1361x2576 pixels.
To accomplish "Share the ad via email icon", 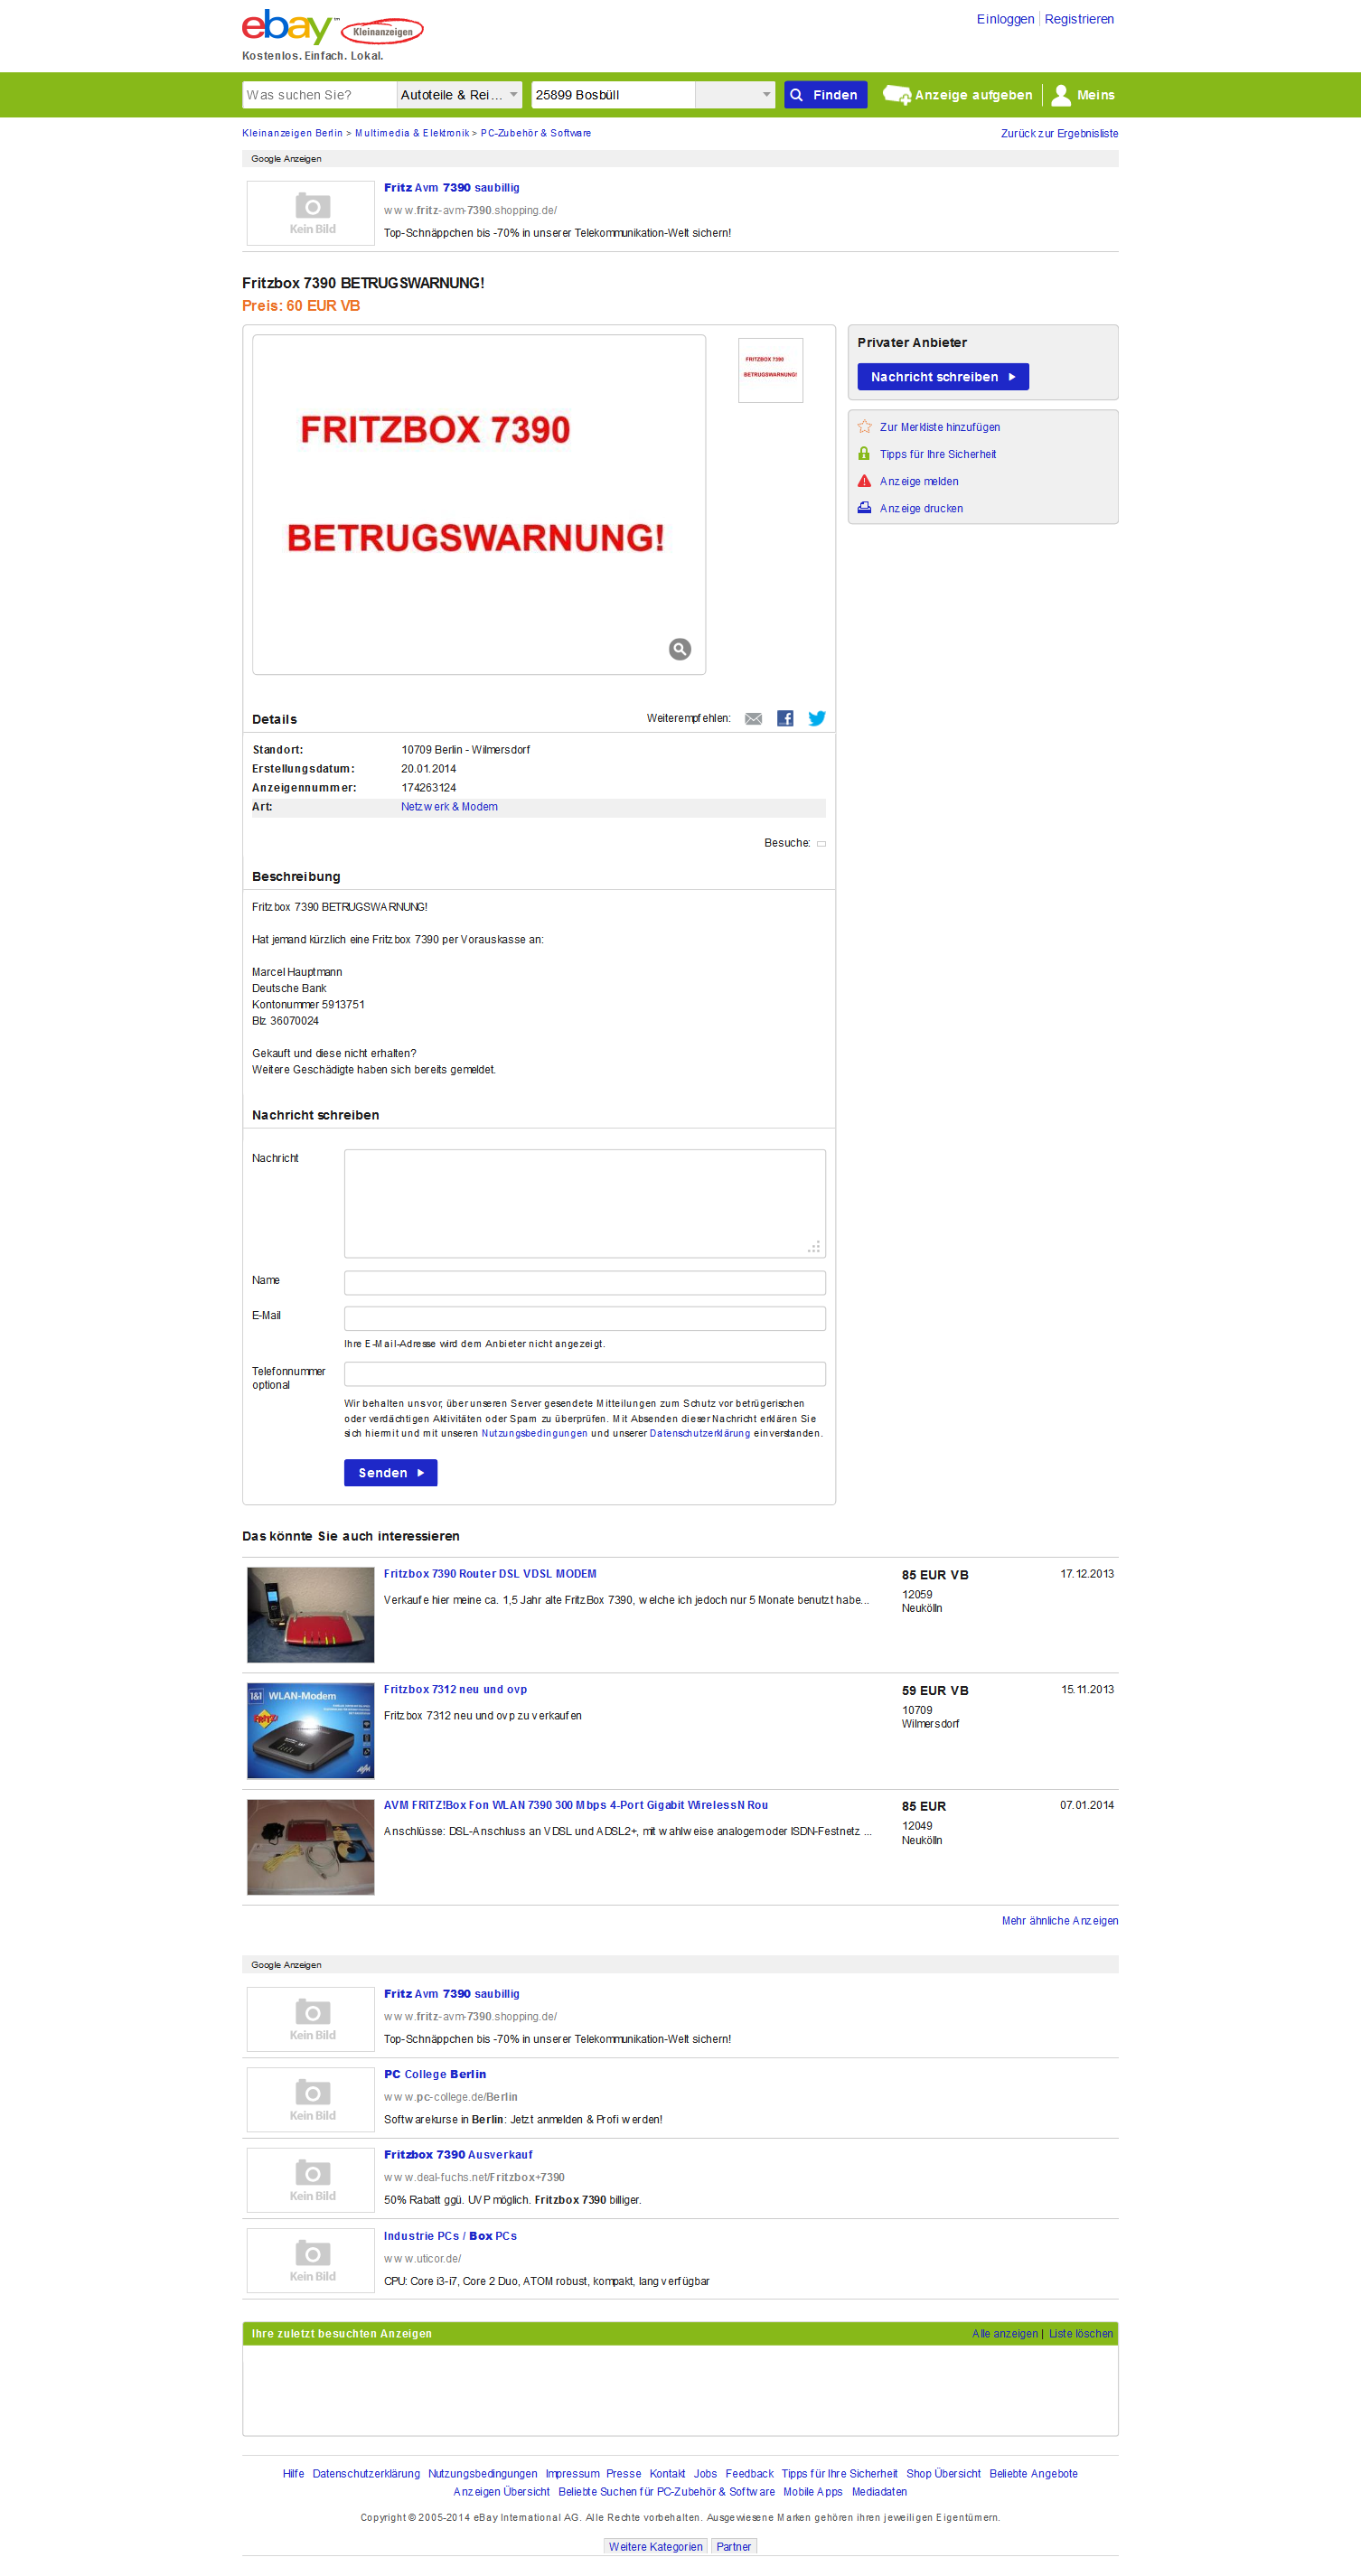I will pyautogui.click(x=754, y=719).
